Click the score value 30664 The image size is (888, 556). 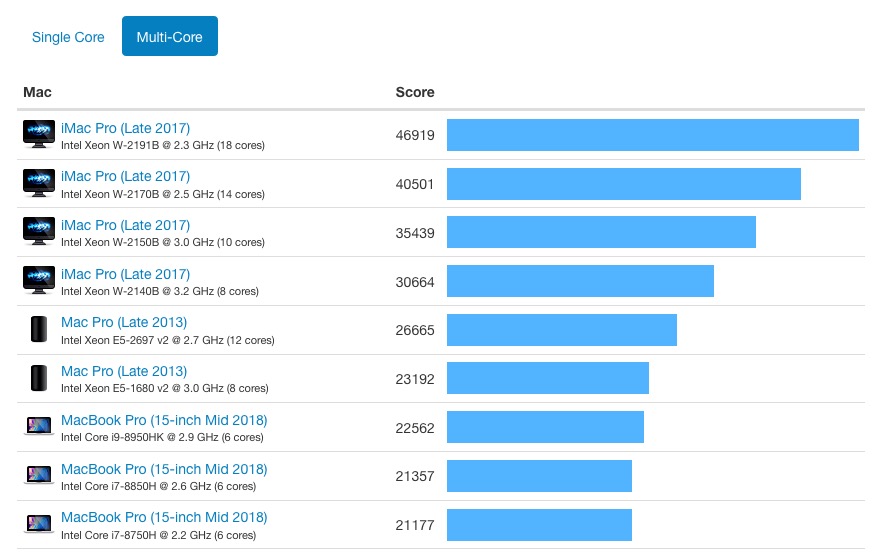(415, 282)
